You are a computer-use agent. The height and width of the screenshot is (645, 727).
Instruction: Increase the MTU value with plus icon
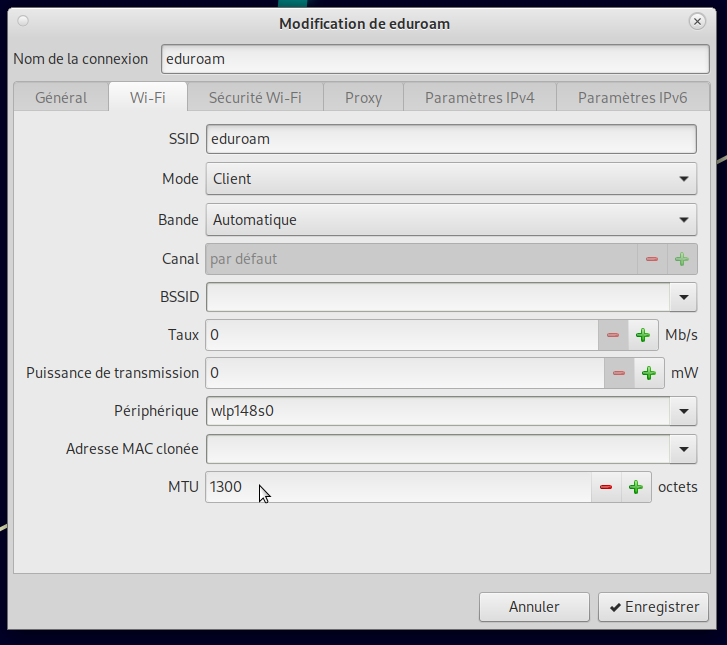(x=636, y=487)
